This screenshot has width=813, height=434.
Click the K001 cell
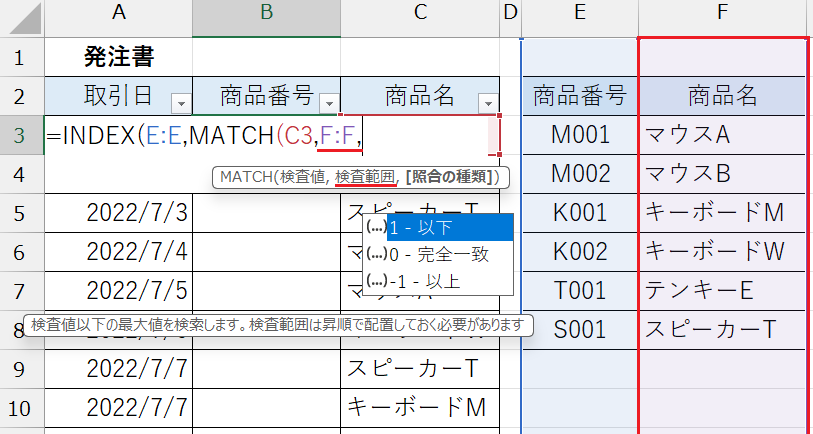tap(580, 213)
